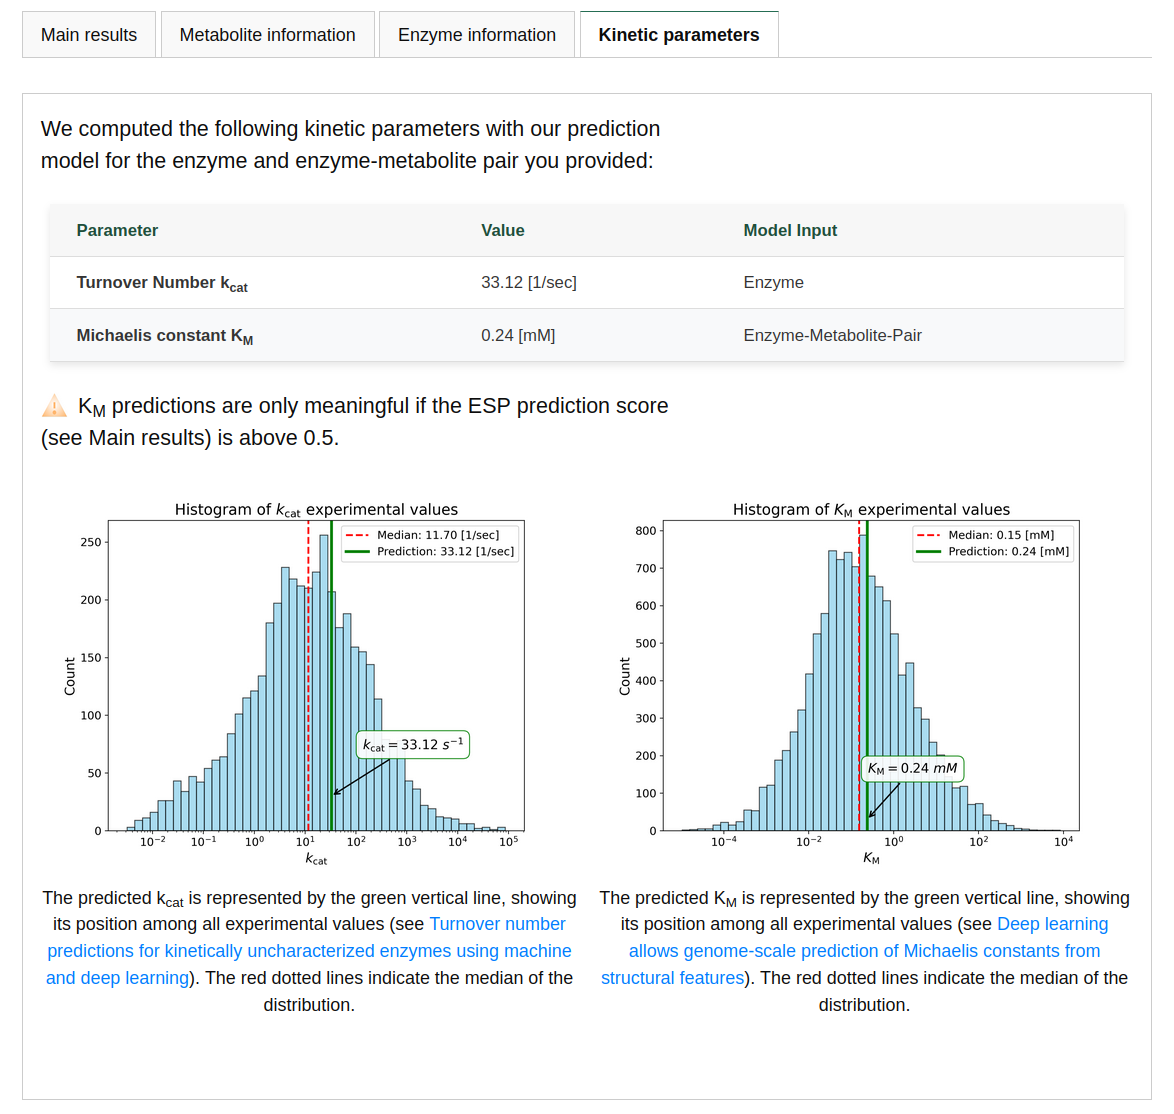
Task: Select the Kinetic parameters tab
Action: (678, 35)
